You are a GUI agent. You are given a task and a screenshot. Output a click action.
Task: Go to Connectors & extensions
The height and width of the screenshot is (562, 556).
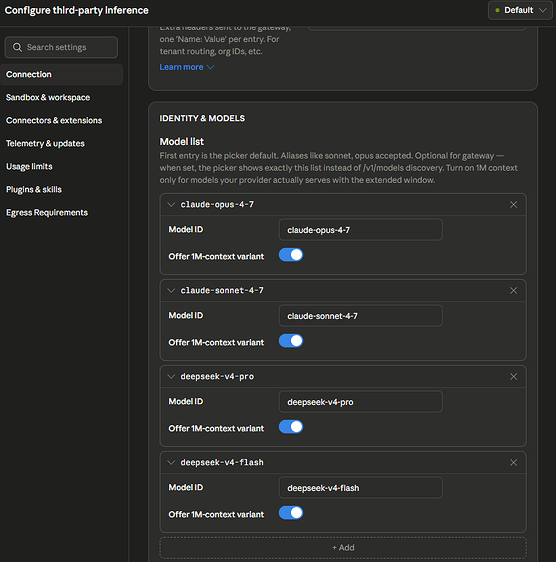coord(54,120)
